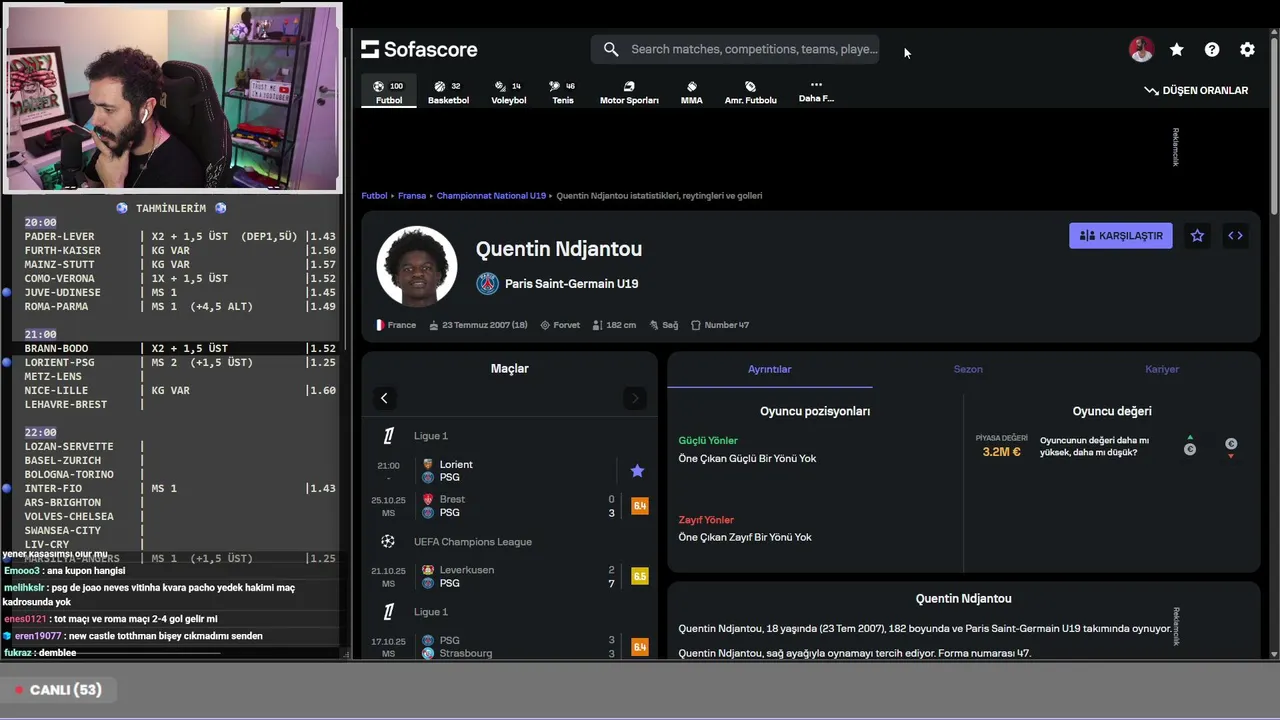Click the search magnifier icon
1280x720 pixels.
click(x=611, y=49)
